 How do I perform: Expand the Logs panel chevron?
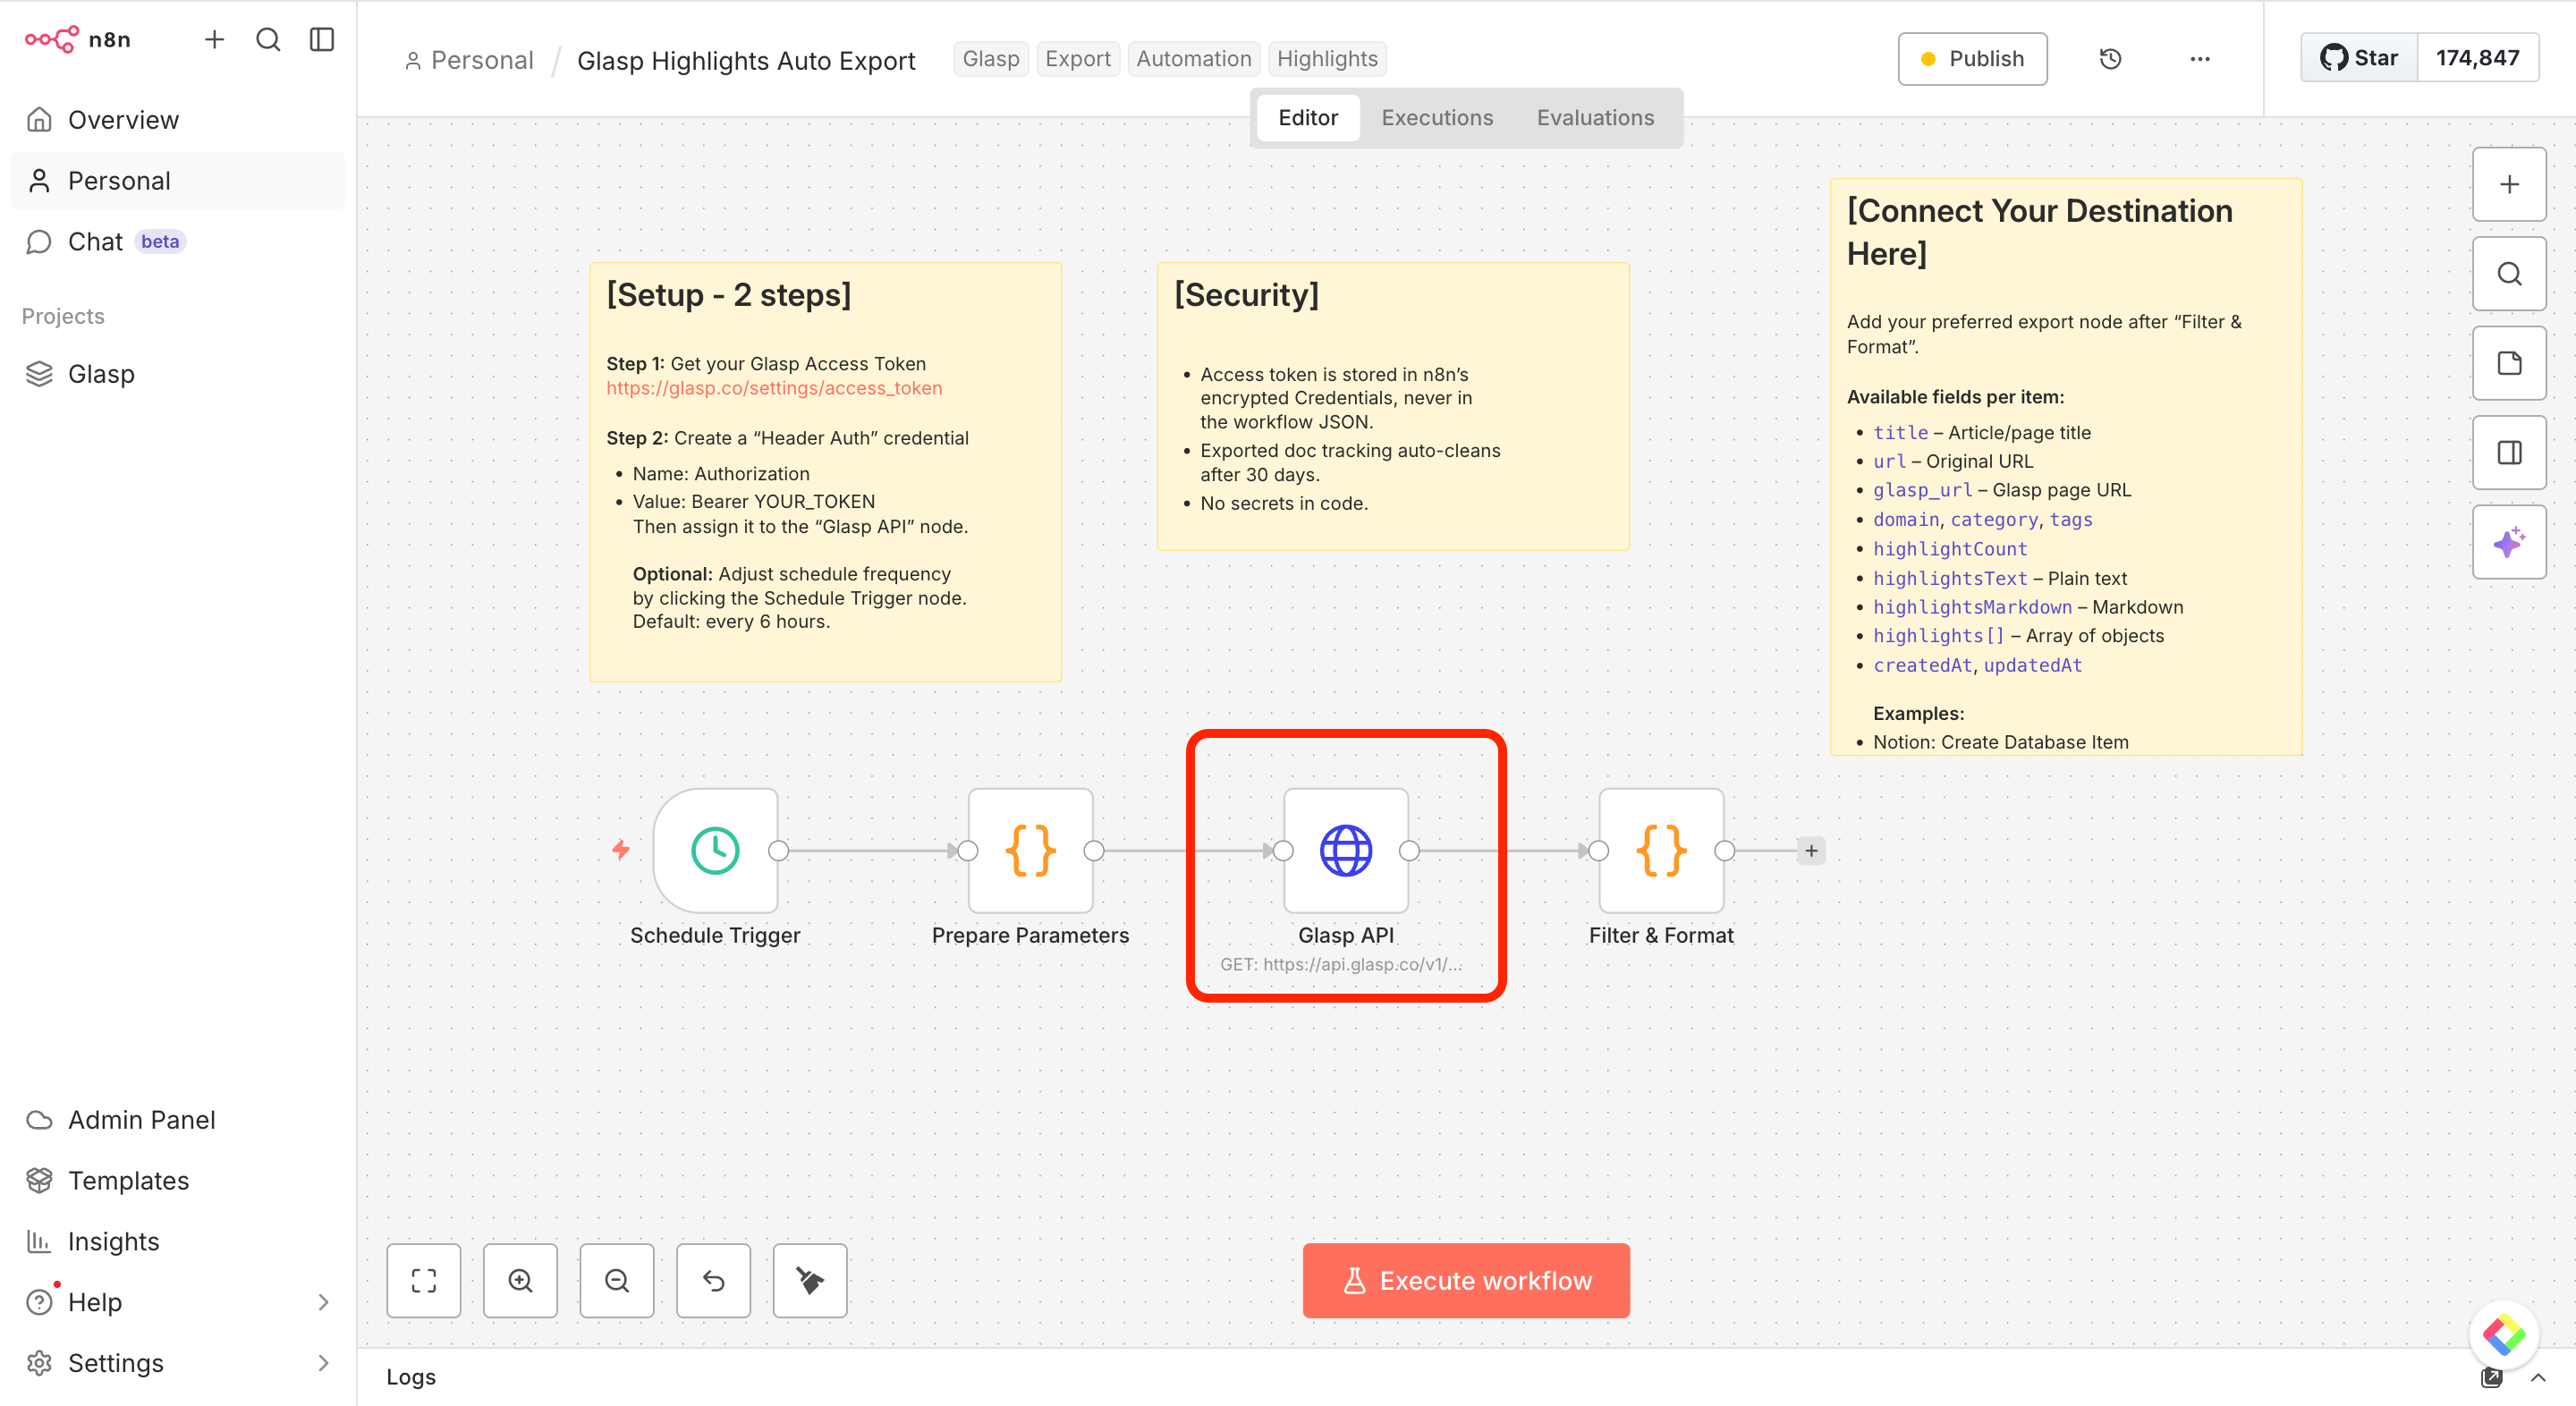point(2538,1377)
